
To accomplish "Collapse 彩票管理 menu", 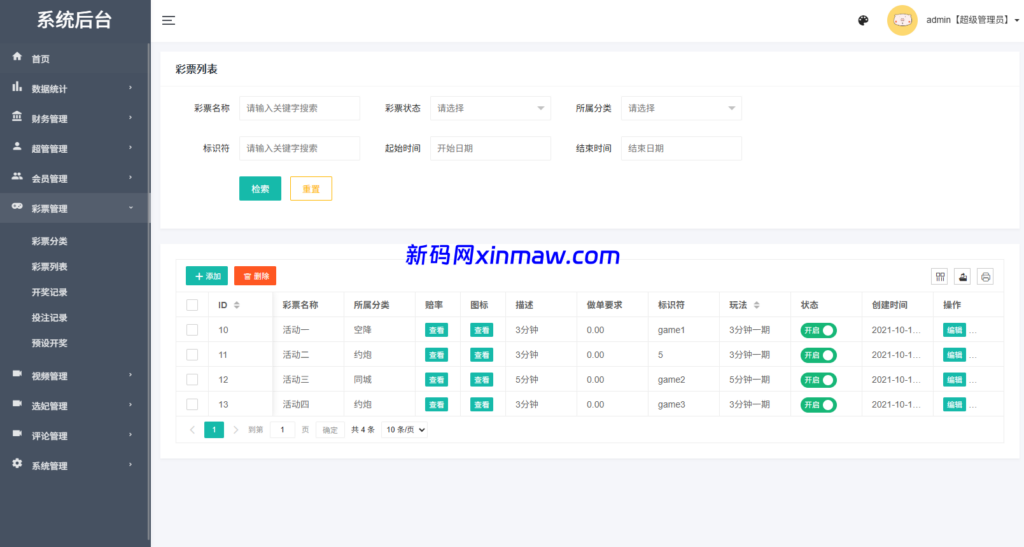I will (x=75, y=208).
